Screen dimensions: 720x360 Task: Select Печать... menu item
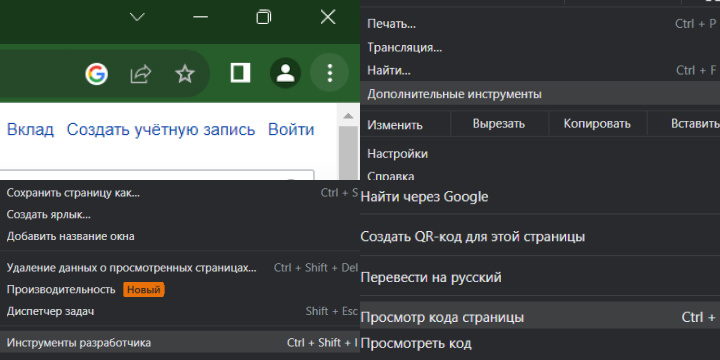540,23
